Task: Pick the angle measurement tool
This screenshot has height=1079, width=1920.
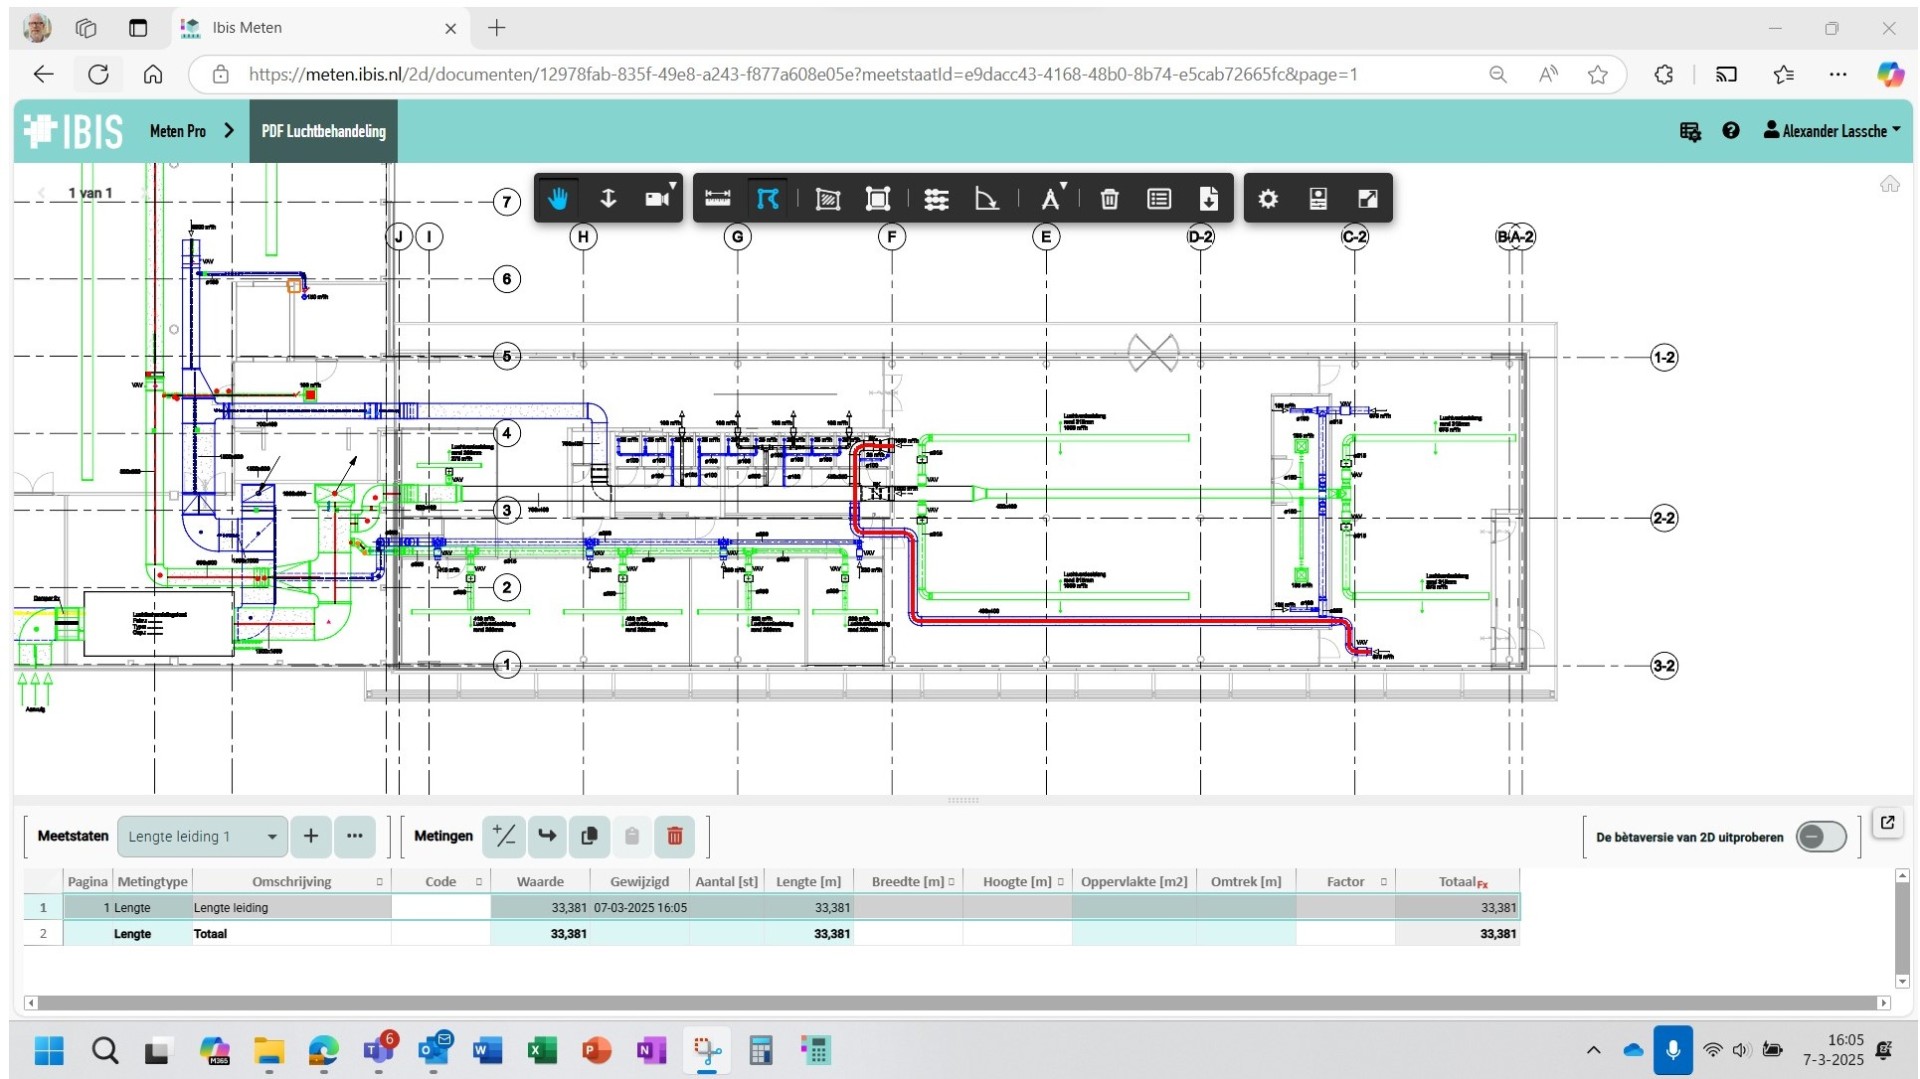Action: pyautogui.click(x=986, y=199)
